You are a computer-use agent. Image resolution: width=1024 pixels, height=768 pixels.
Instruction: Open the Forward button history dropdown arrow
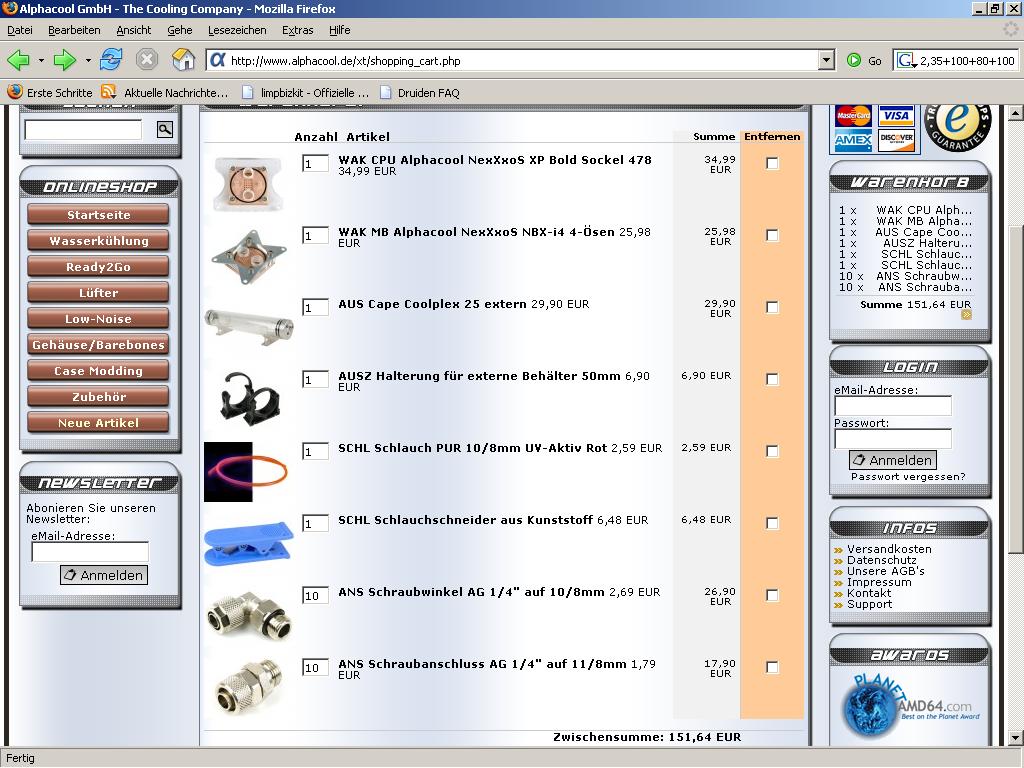88,61
